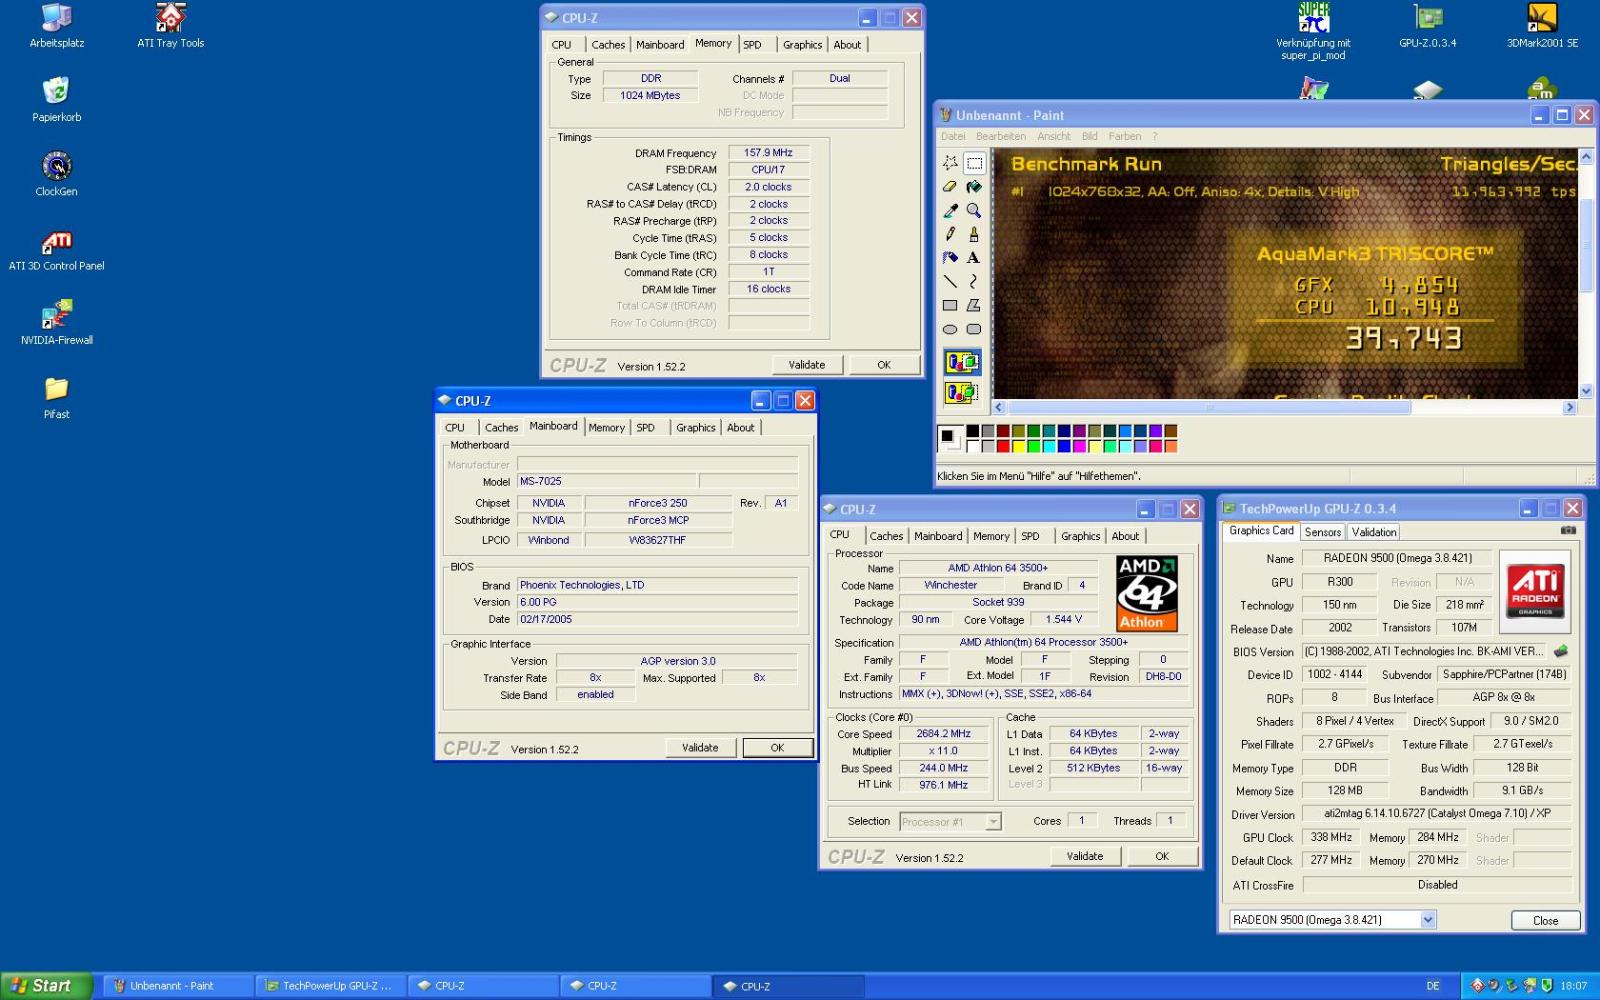This screenshot has width=1600, height=1000.
Task: Select the Rounded Rectangle tool
Action: point(974,329)
